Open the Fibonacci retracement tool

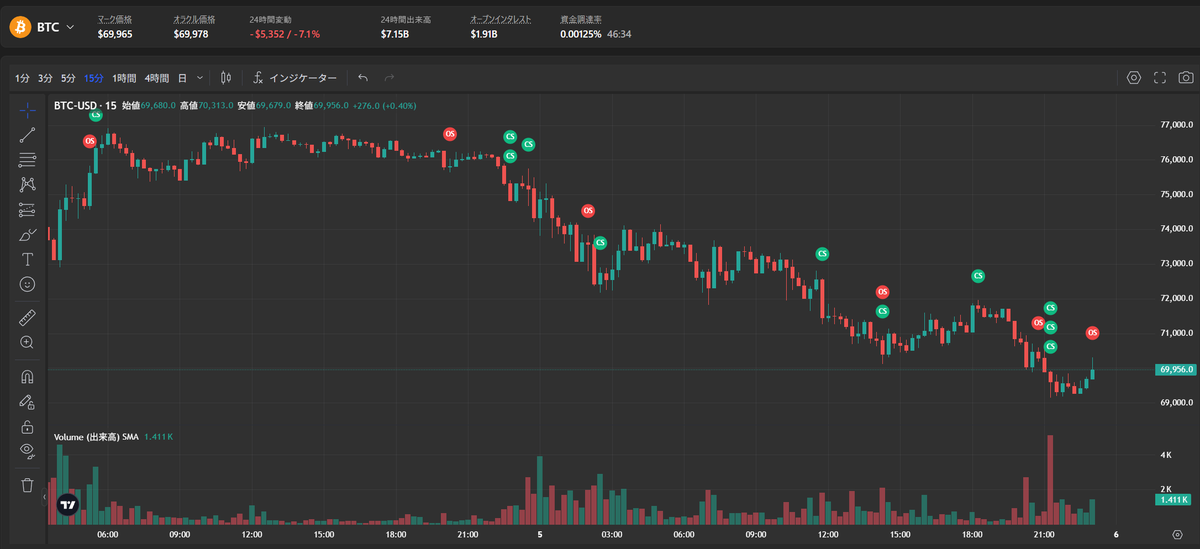click(x=27, y=159)
